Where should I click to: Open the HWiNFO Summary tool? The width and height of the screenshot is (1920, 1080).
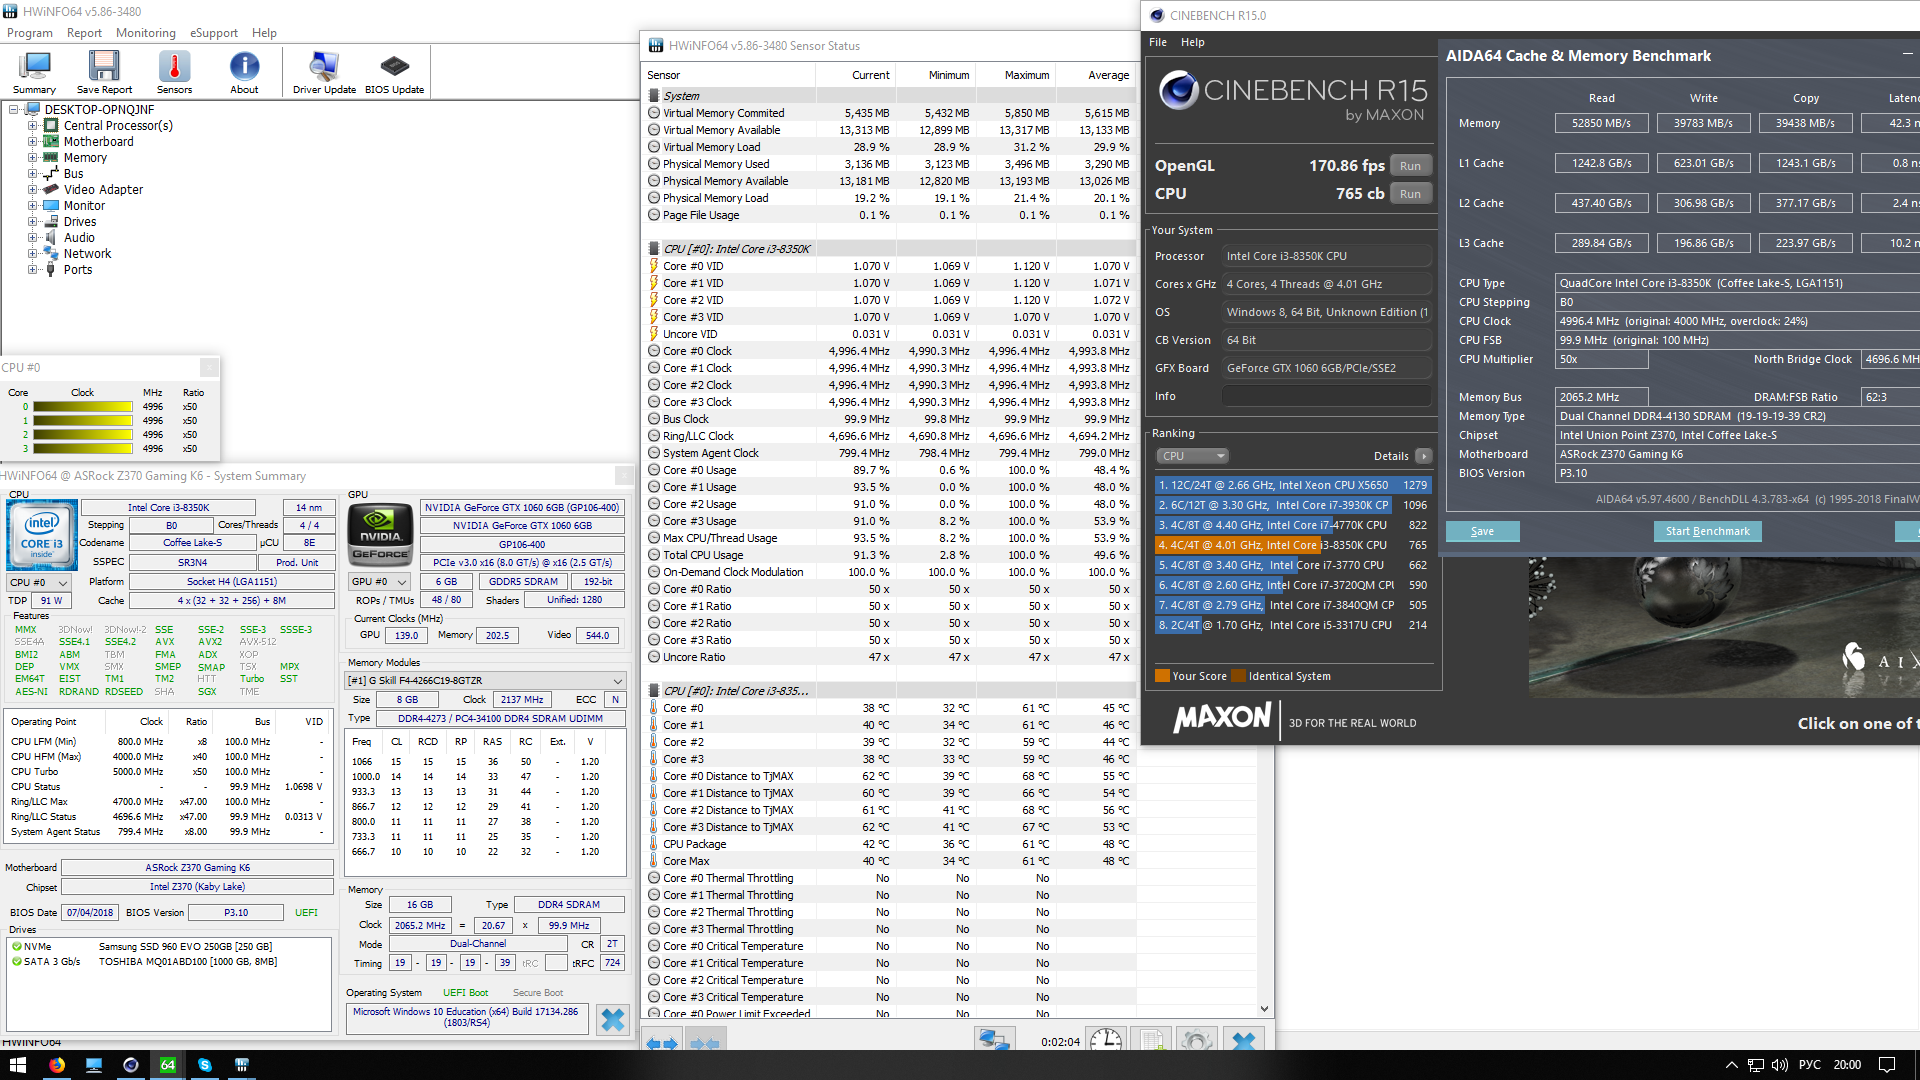(35, 72)
